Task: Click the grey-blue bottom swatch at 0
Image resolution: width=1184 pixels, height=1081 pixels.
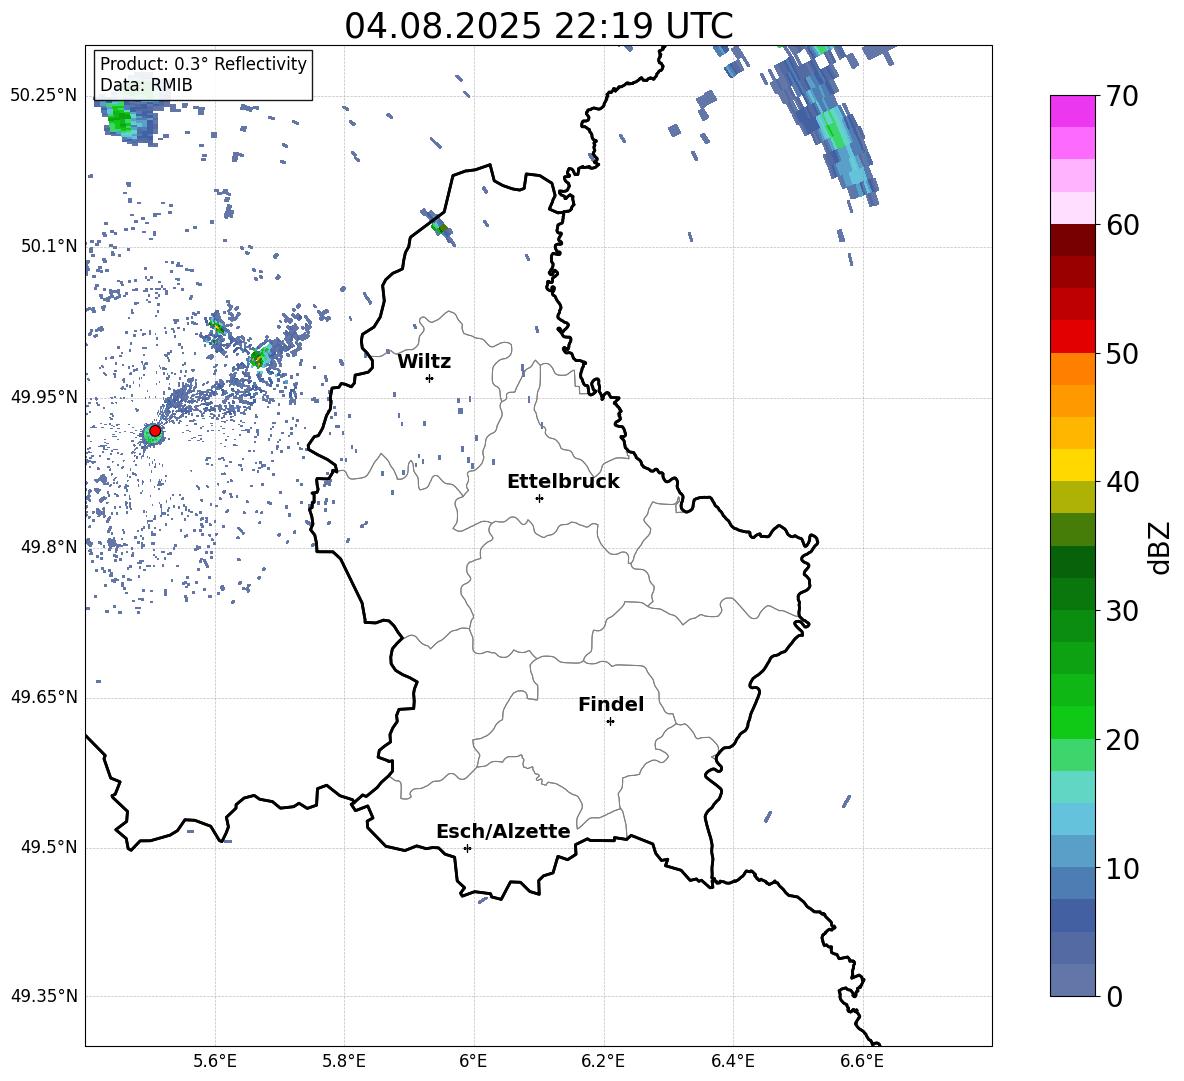Action: pyautogui.click(x=1072, y=980)
